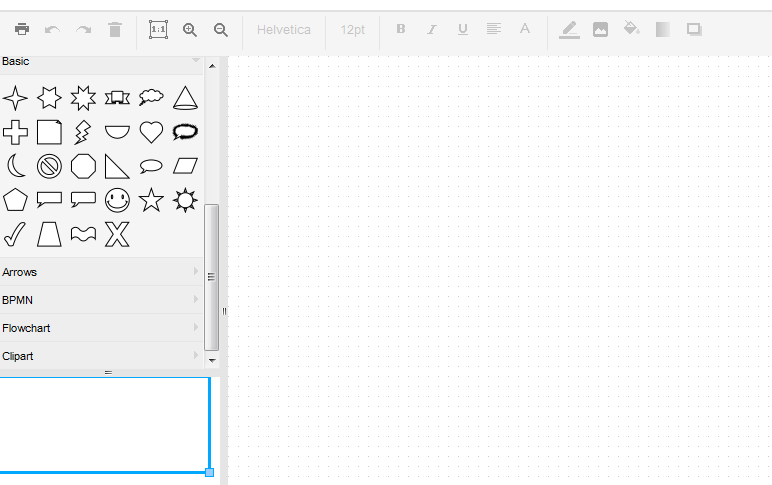Open the line color pencil tool
This screenshot has width=772, height=485.
point(569,30)
